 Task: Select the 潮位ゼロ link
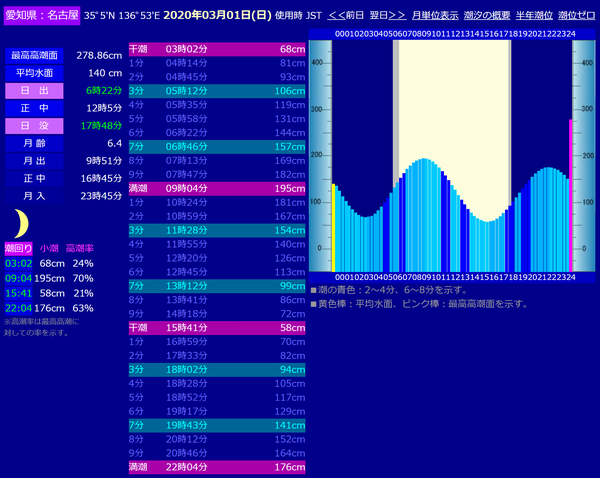(x=577, y=16)
